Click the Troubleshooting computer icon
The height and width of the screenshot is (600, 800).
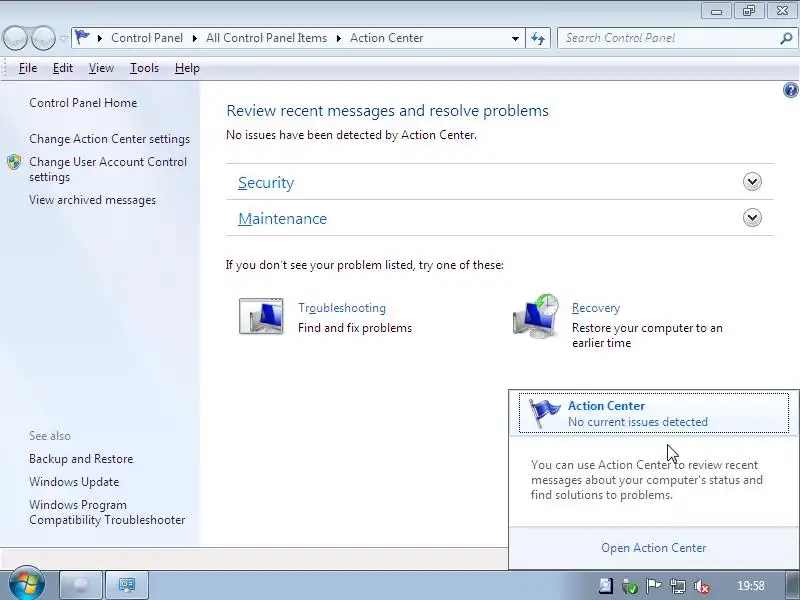pos(261,316)
